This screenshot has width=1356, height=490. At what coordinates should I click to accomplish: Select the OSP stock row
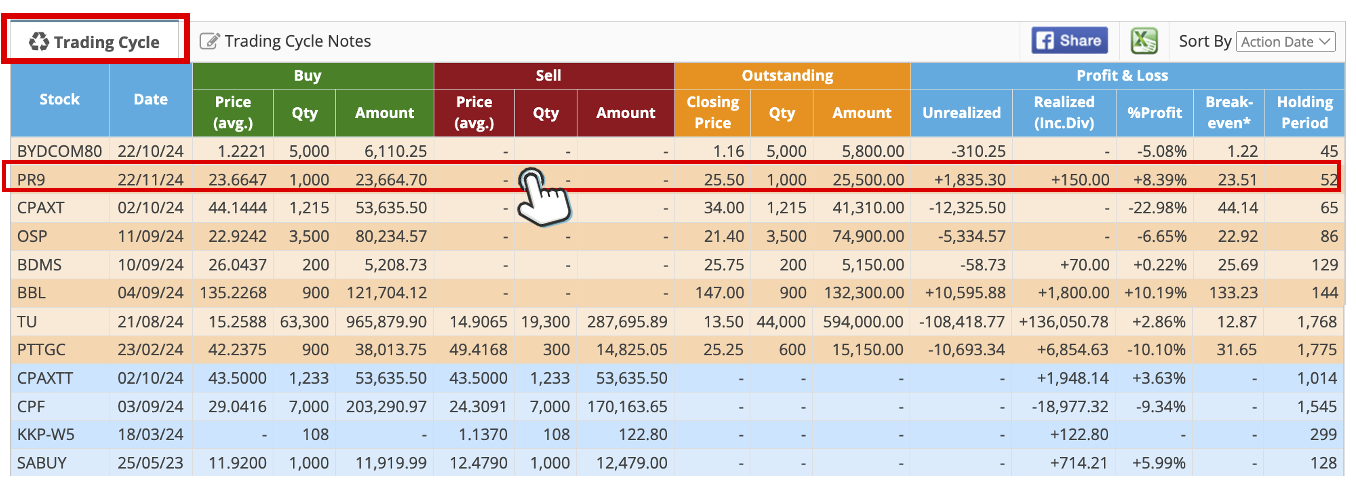678,237
